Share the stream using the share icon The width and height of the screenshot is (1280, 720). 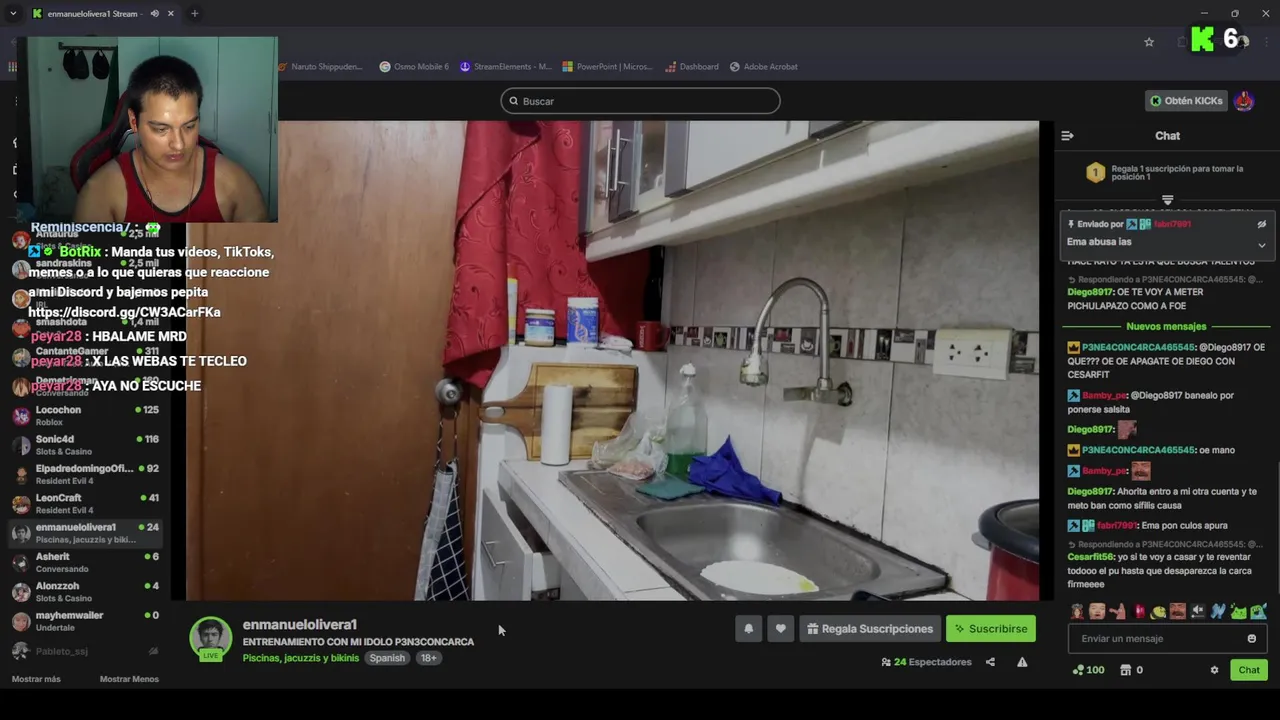tap(990, 662)
